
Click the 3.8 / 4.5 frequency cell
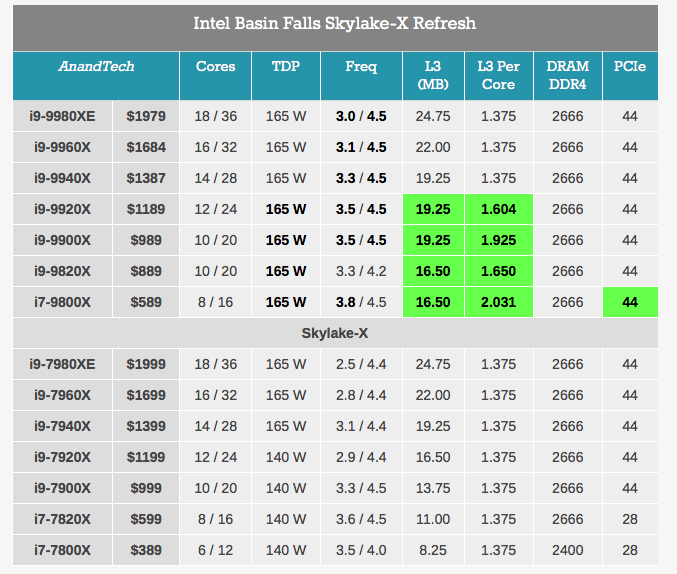361,302
